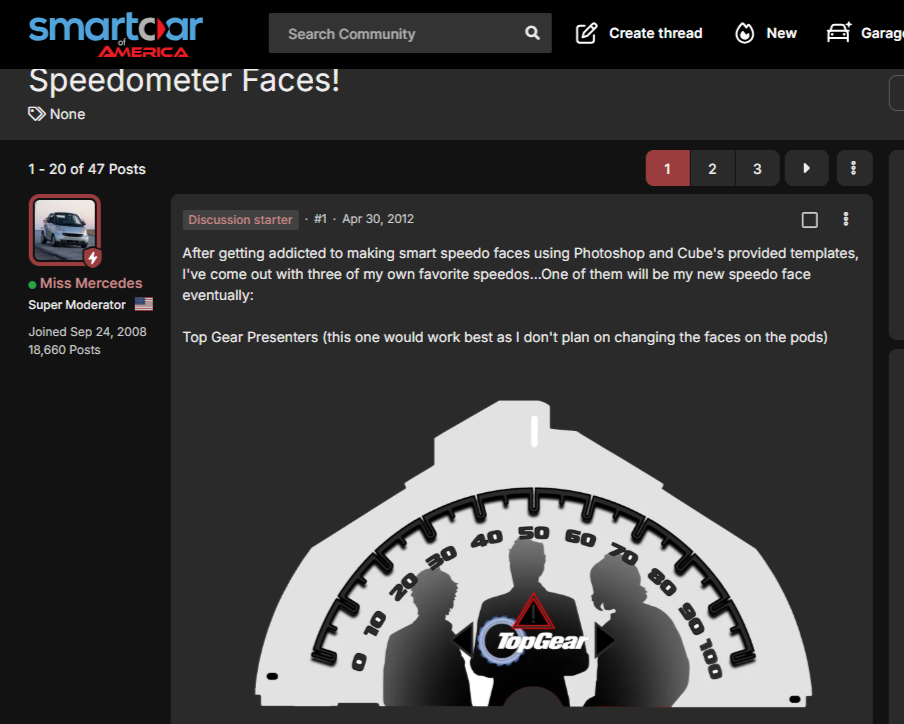Click the search magnifier icon
This screenshot has width=904, height=724.
pos(532,34)
